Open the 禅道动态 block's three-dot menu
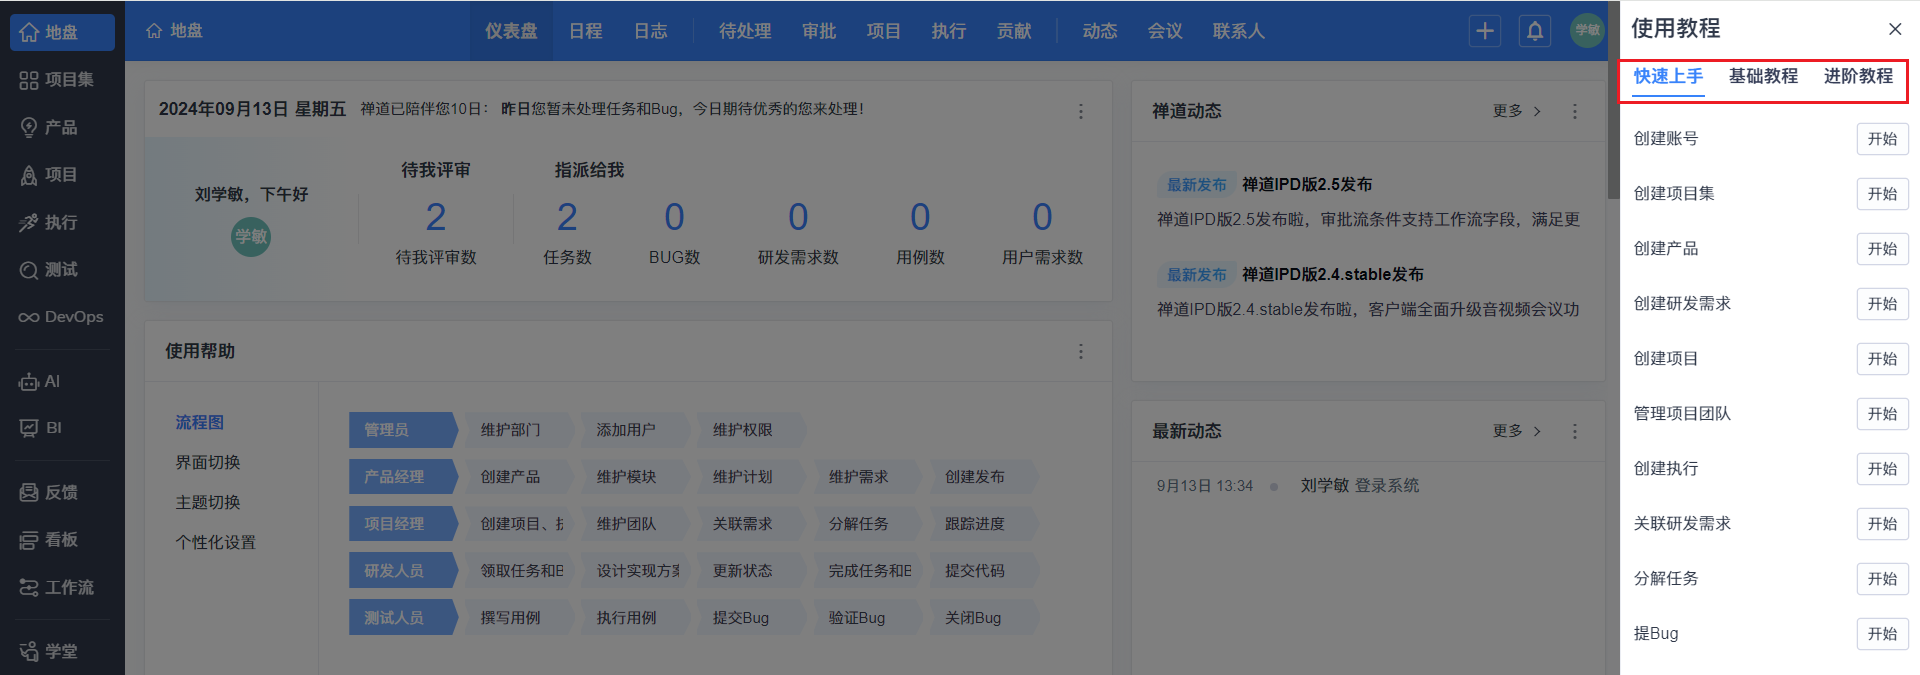This screenshot has height=675, width=1920. [x=1574, y=112]
